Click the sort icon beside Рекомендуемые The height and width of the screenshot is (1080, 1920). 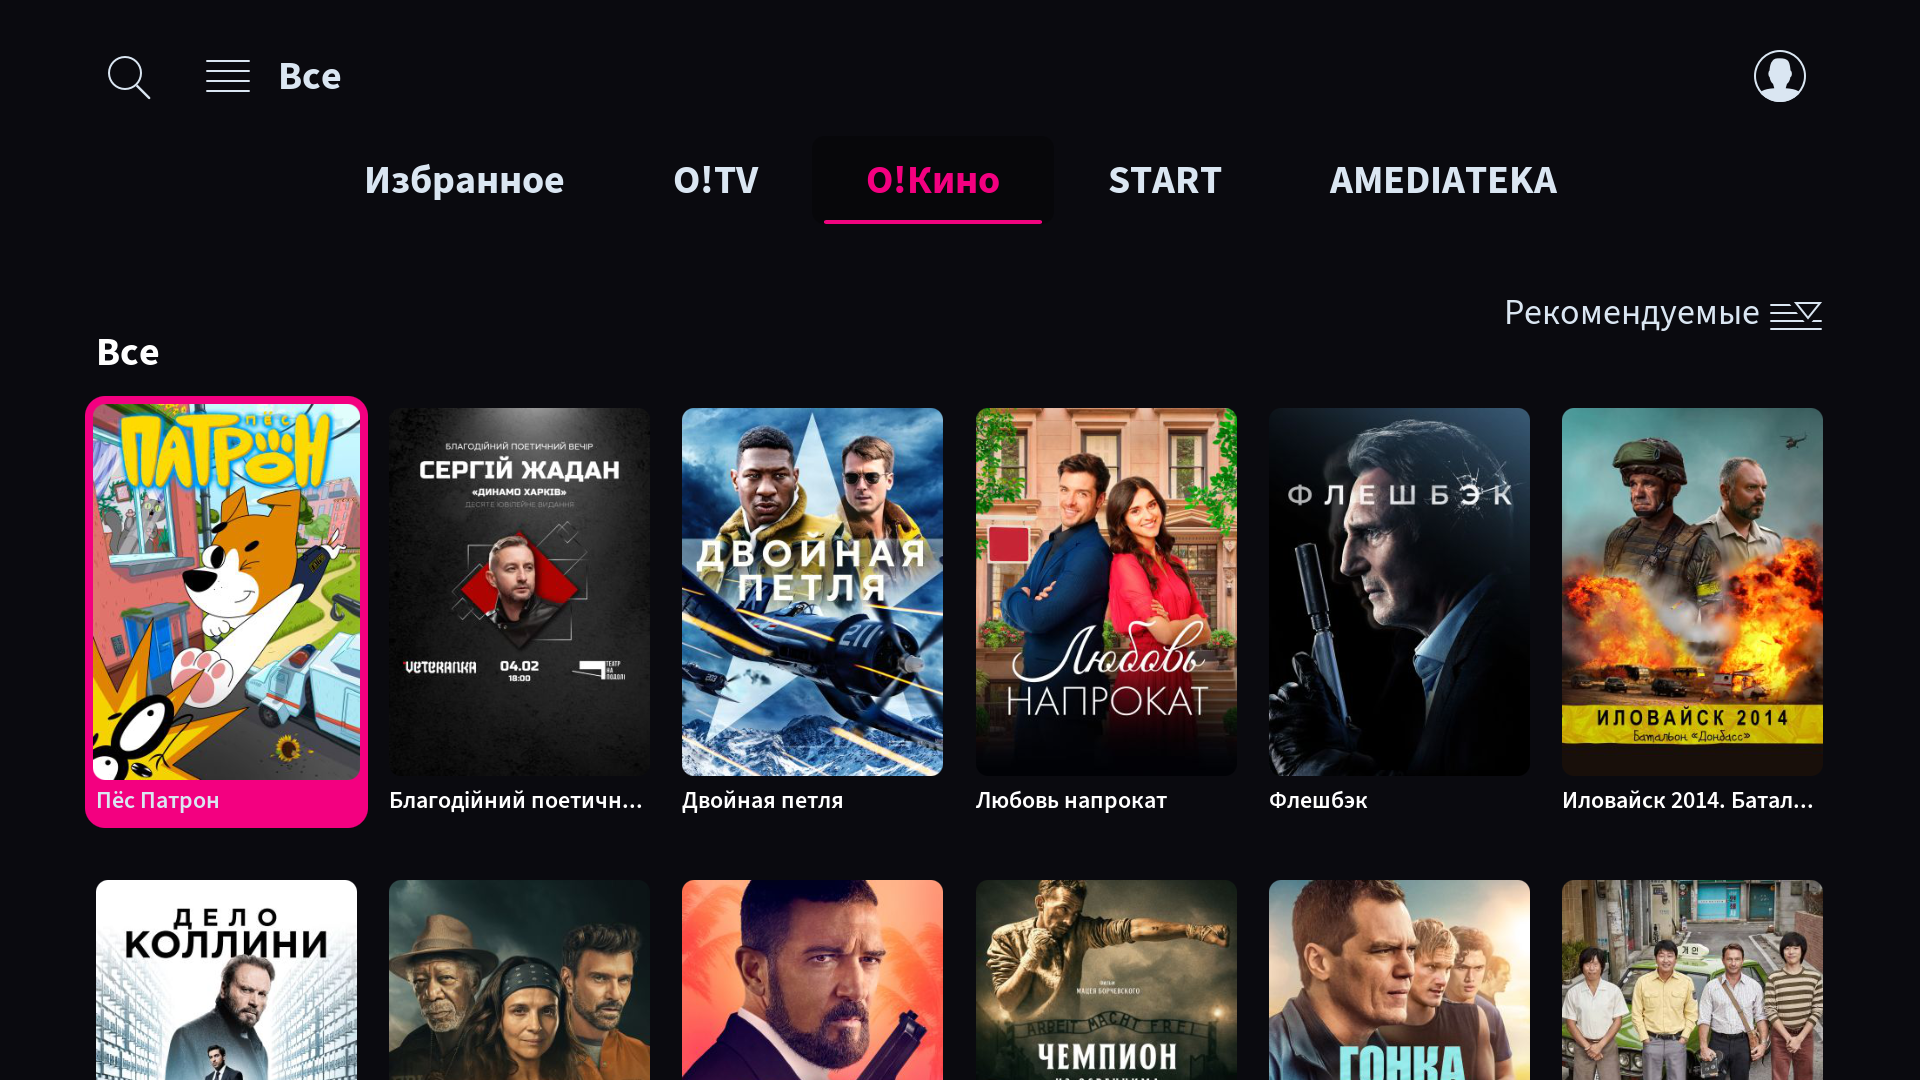[1796, 315]
